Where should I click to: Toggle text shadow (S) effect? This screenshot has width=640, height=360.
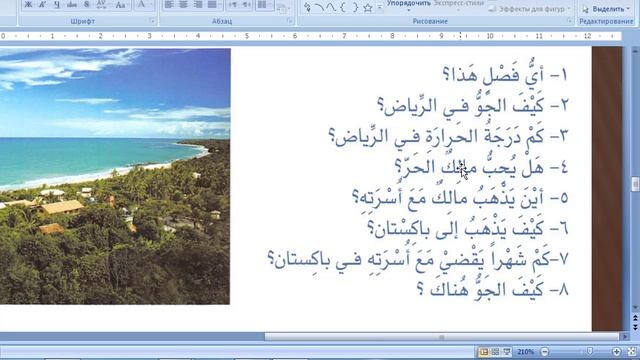87,4
